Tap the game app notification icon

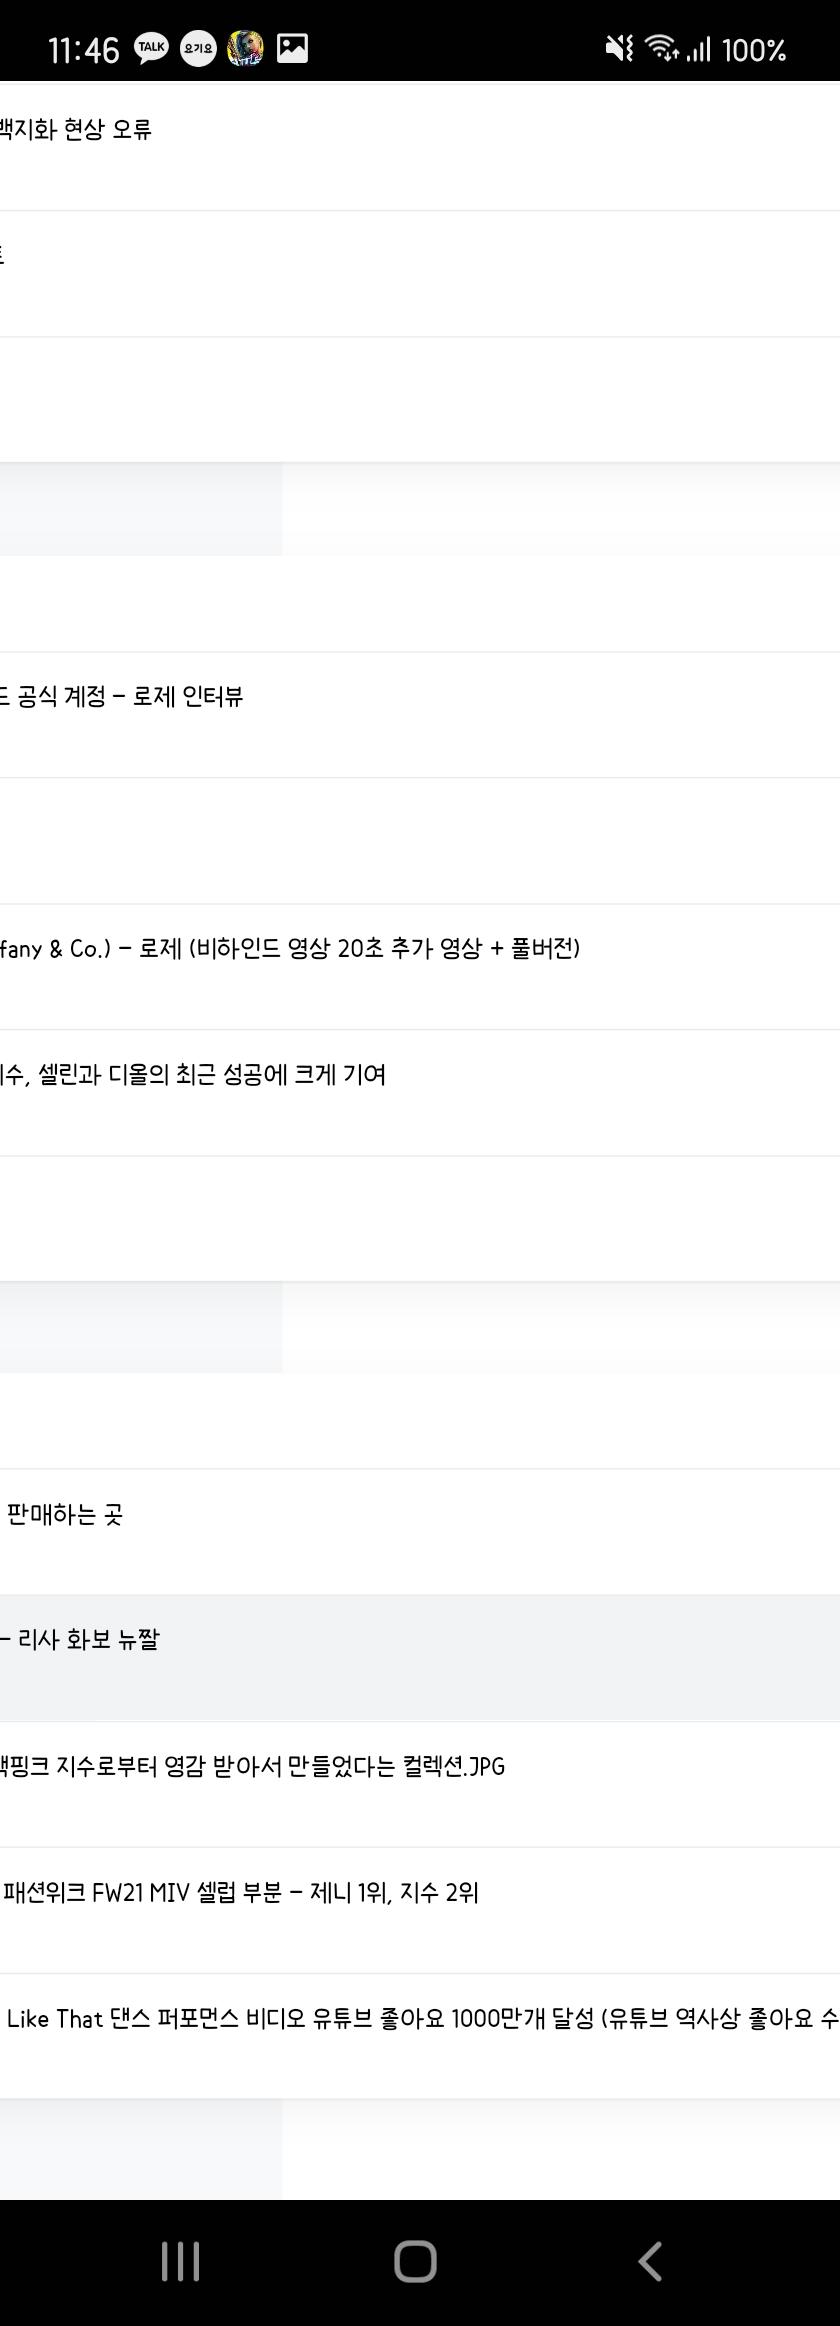pos(245,48)
